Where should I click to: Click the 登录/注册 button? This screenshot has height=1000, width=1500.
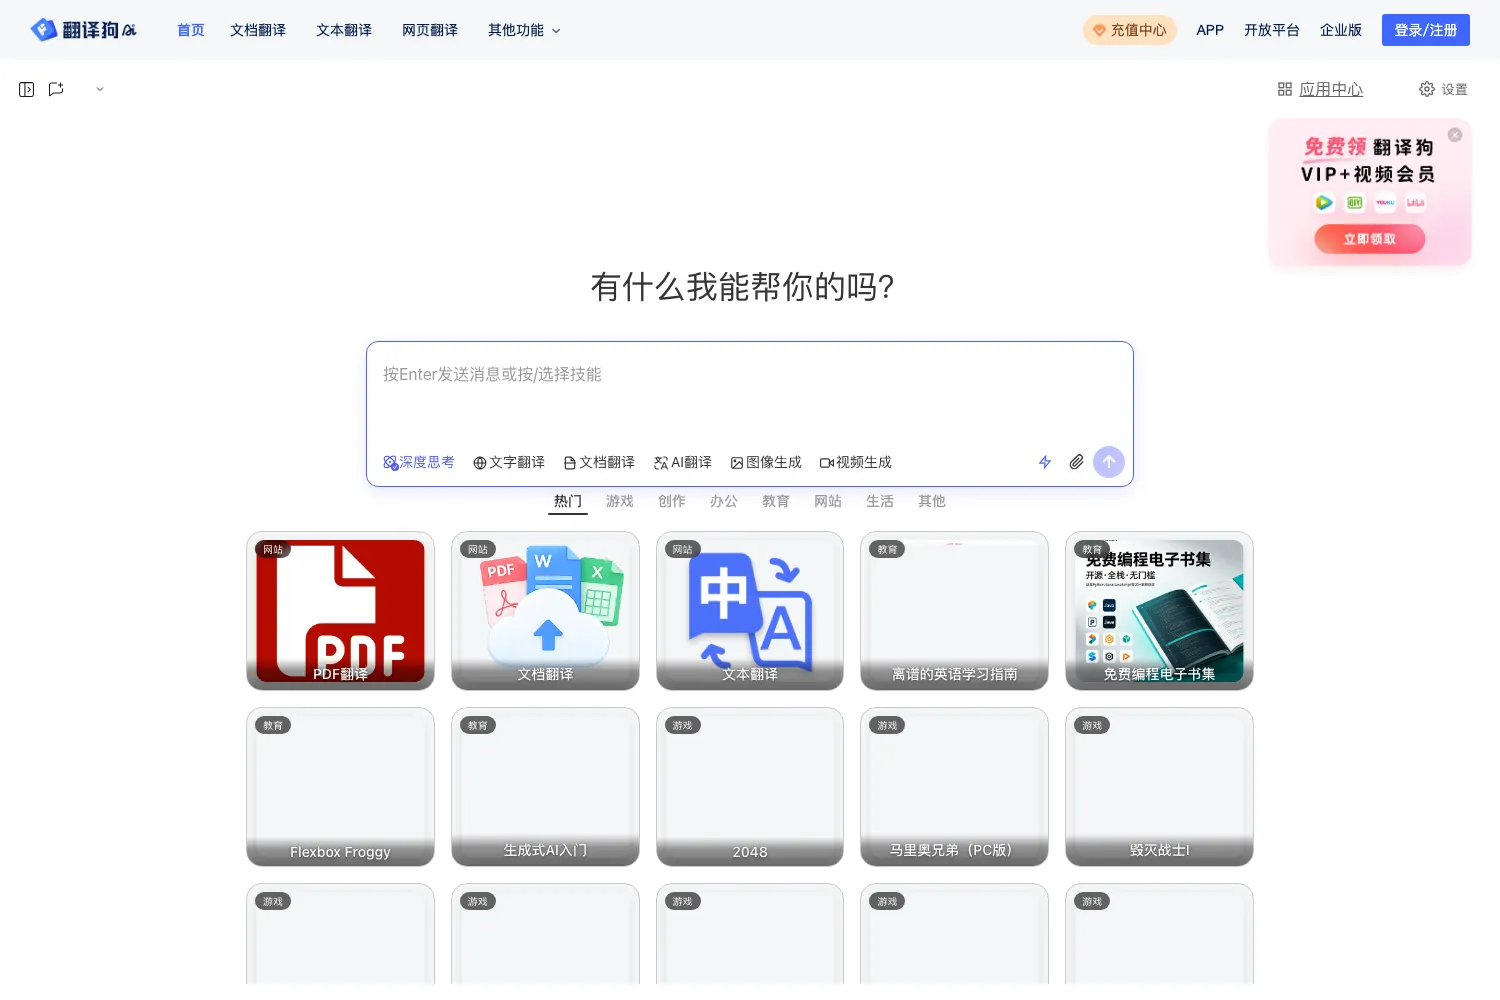tap(1426, 30)
